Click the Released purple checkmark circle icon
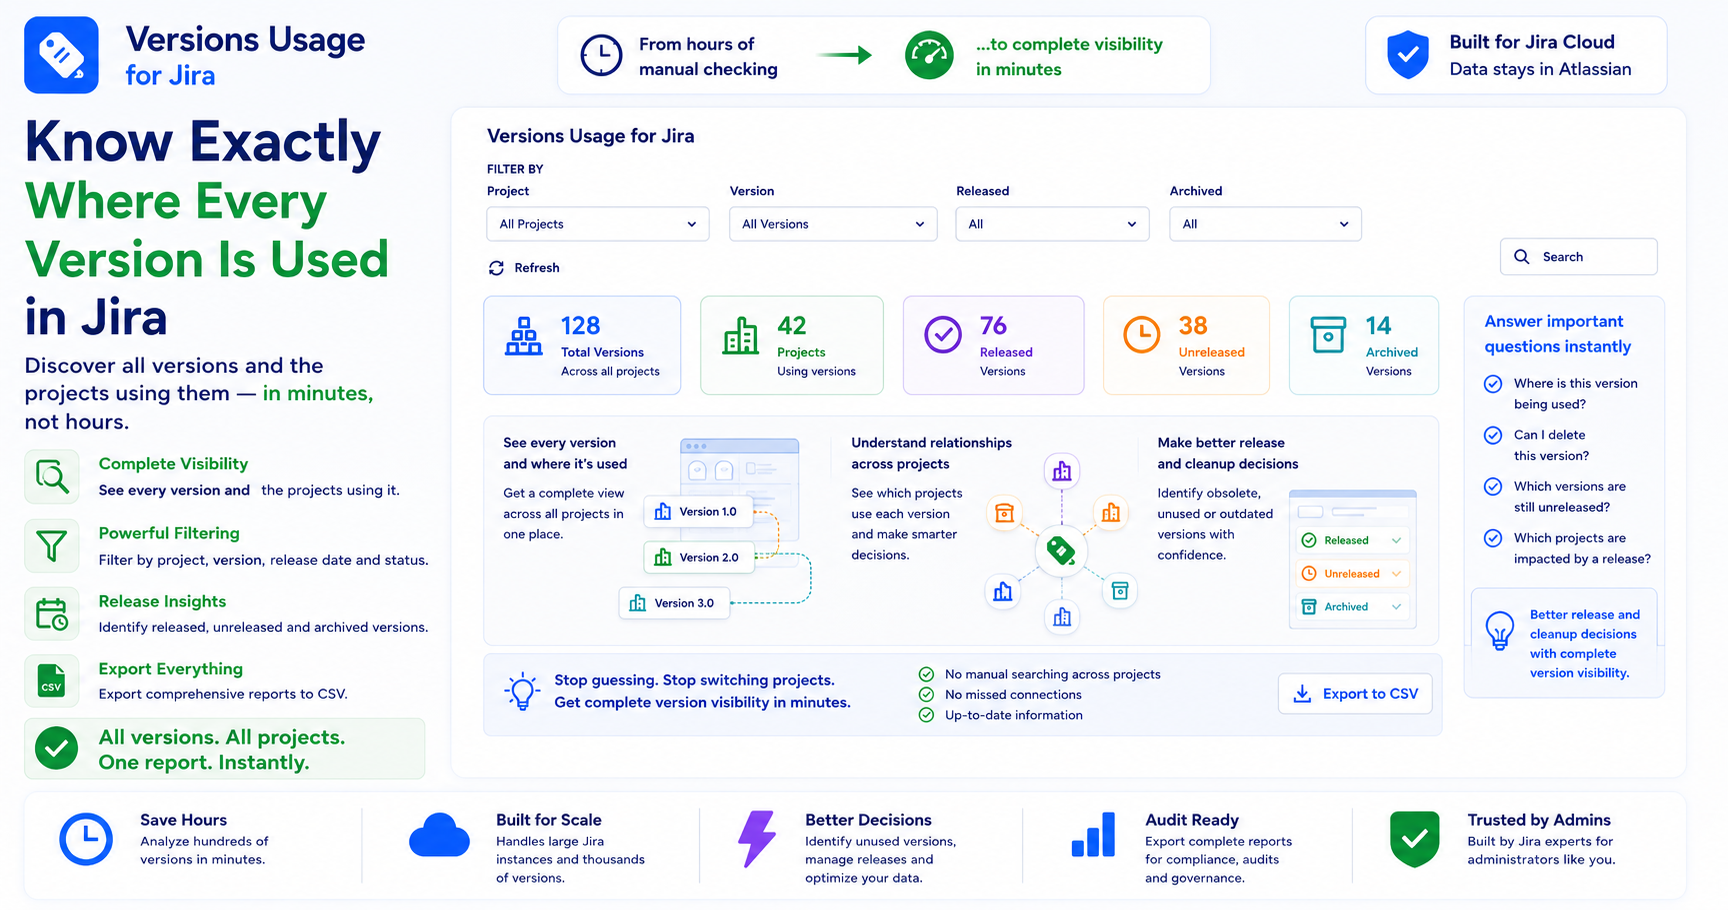This screenshot has height=910, width=1728. 942,335
